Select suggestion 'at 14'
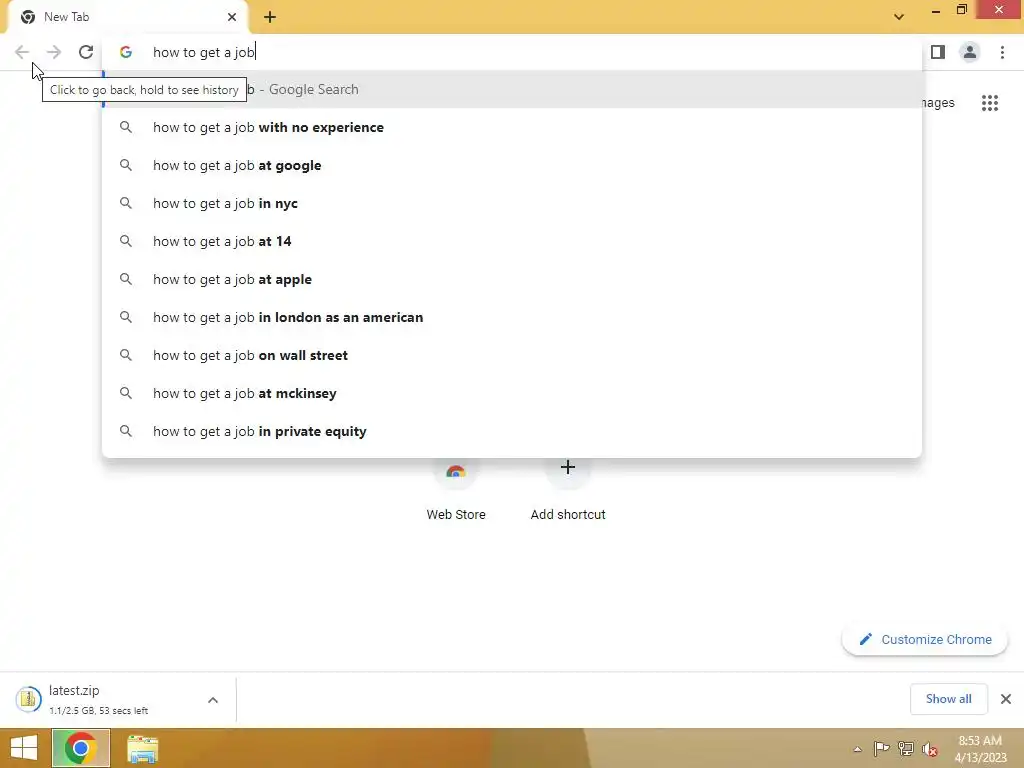The height and width of the screenshot is (768, 1024). click(x=512, y=241)
